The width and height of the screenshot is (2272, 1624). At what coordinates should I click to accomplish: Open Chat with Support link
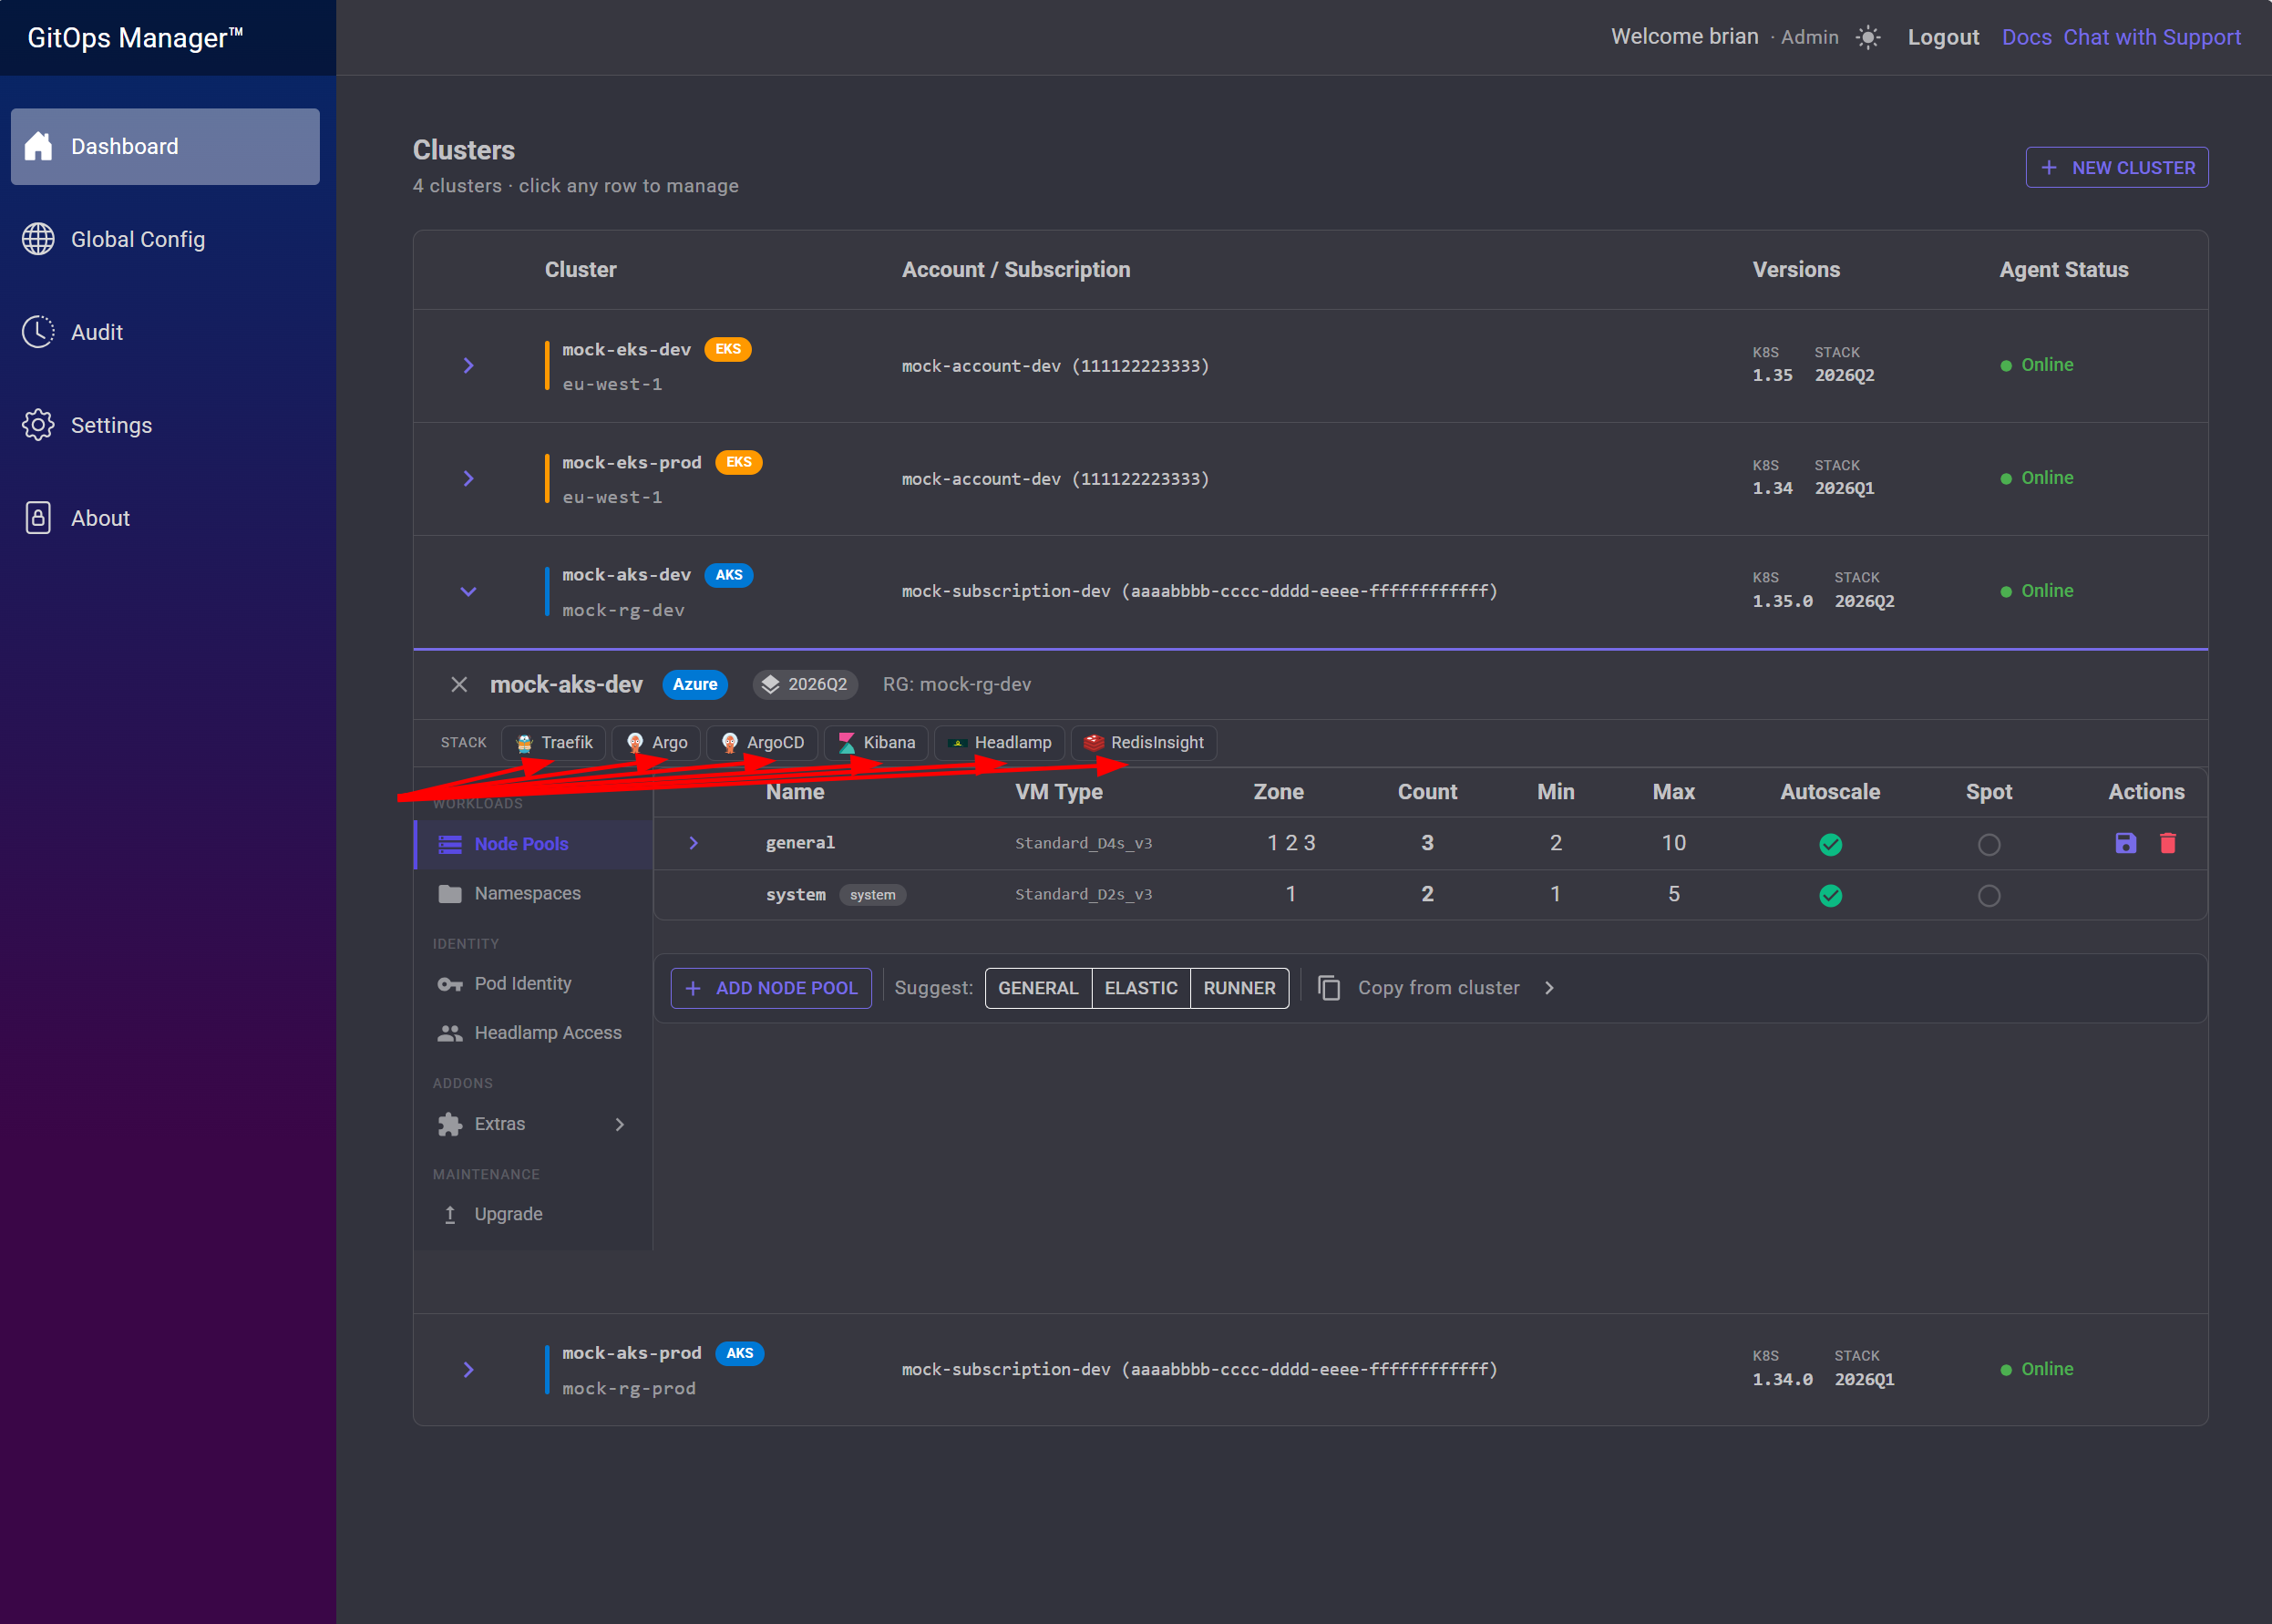(x=2152, y=37)
